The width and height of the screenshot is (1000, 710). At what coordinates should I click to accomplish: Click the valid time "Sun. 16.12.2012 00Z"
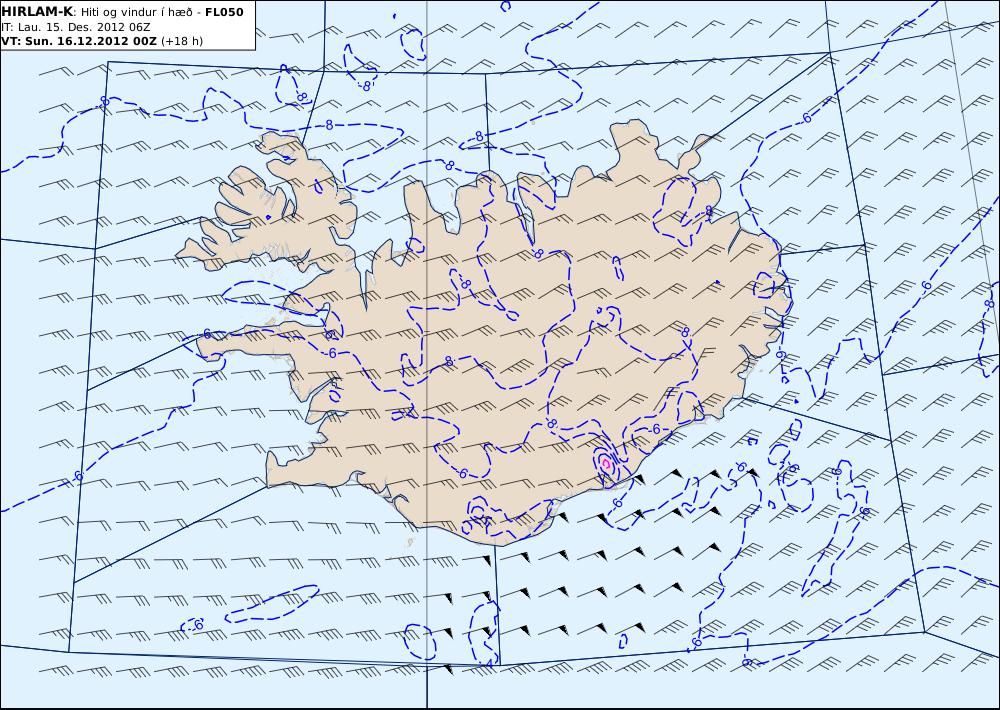(x=91, y=41)
